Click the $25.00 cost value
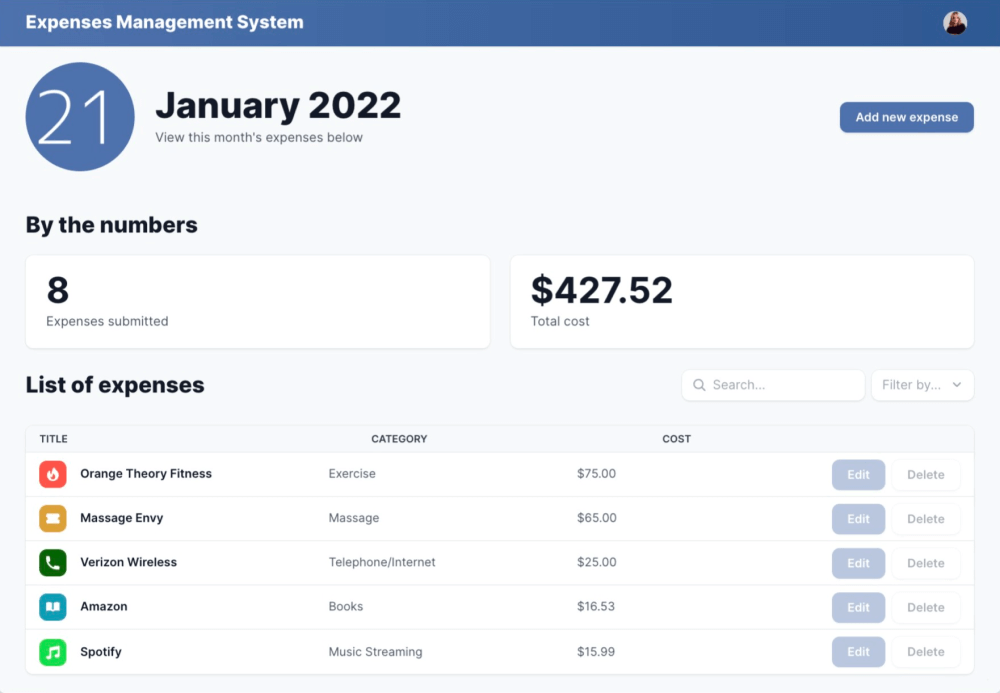The width and height of the screenshot is (1000, 693). point(597,562)
